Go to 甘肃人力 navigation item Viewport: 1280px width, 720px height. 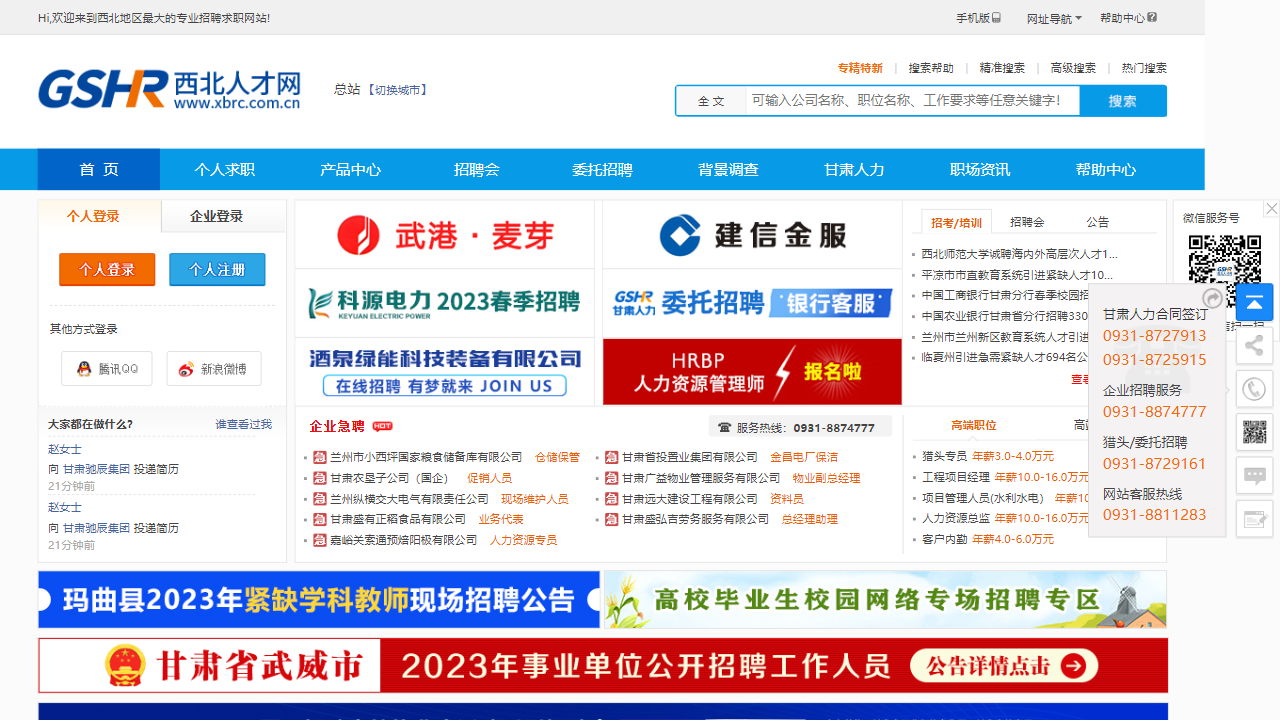[855, 169]
